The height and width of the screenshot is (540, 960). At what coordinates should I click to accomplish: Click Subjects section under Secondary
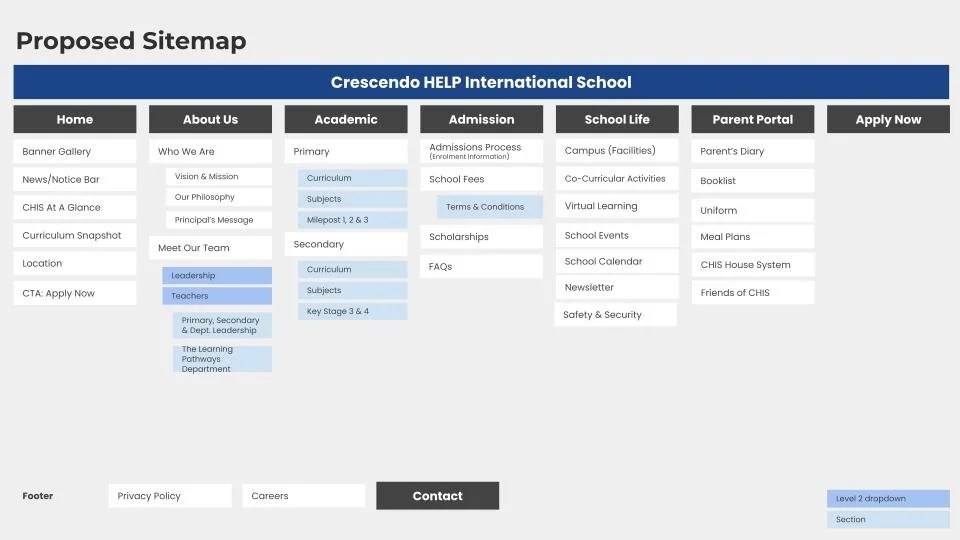(353, 290)
